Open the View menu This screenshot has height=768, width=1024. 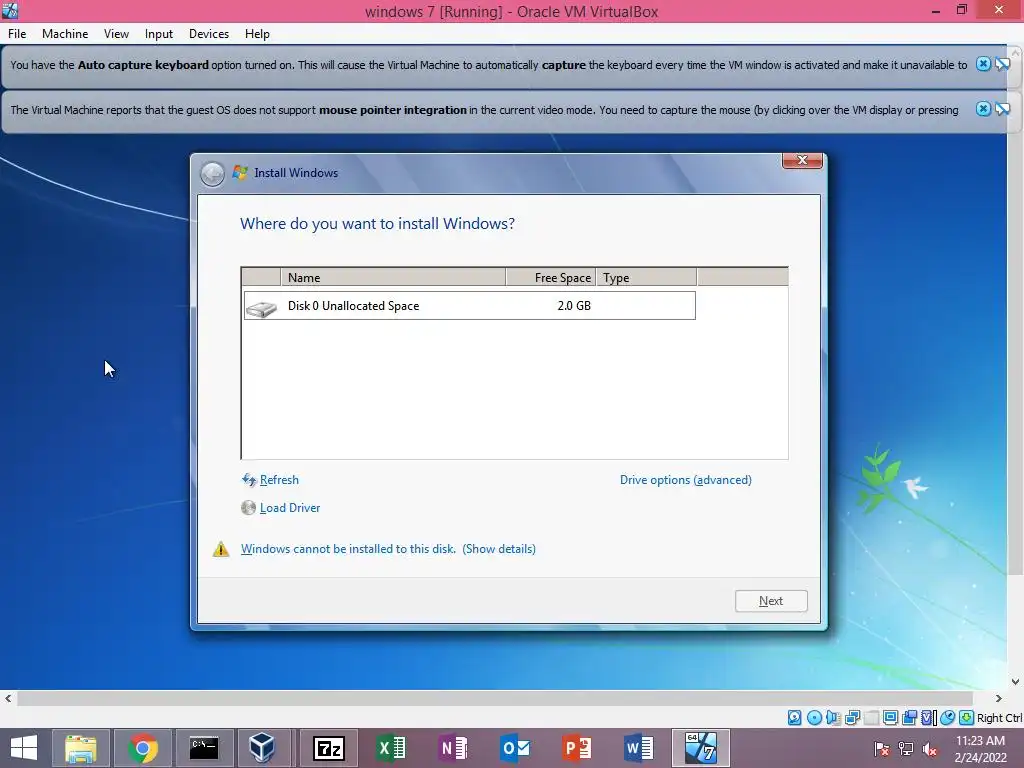(x=116, y=34)
